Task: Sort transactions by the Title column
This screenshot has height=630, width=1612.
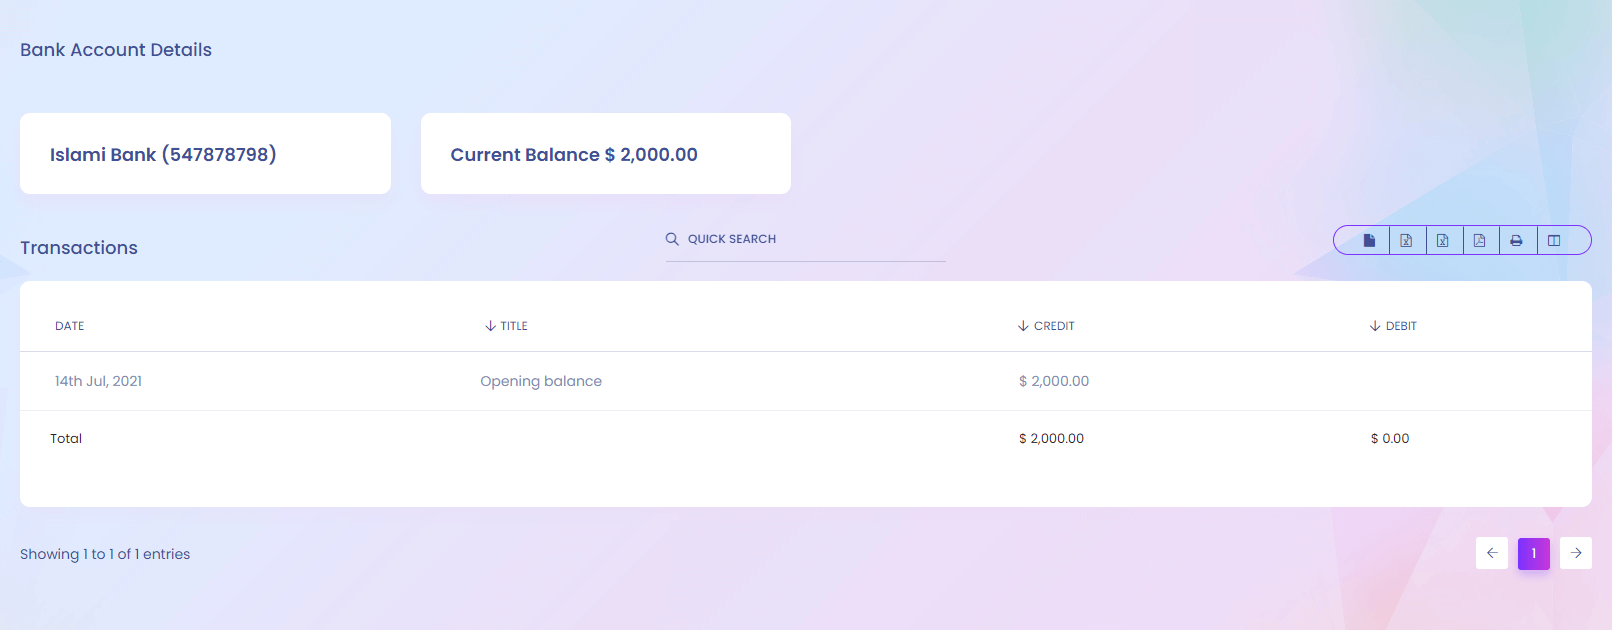Action: [513, 326]
